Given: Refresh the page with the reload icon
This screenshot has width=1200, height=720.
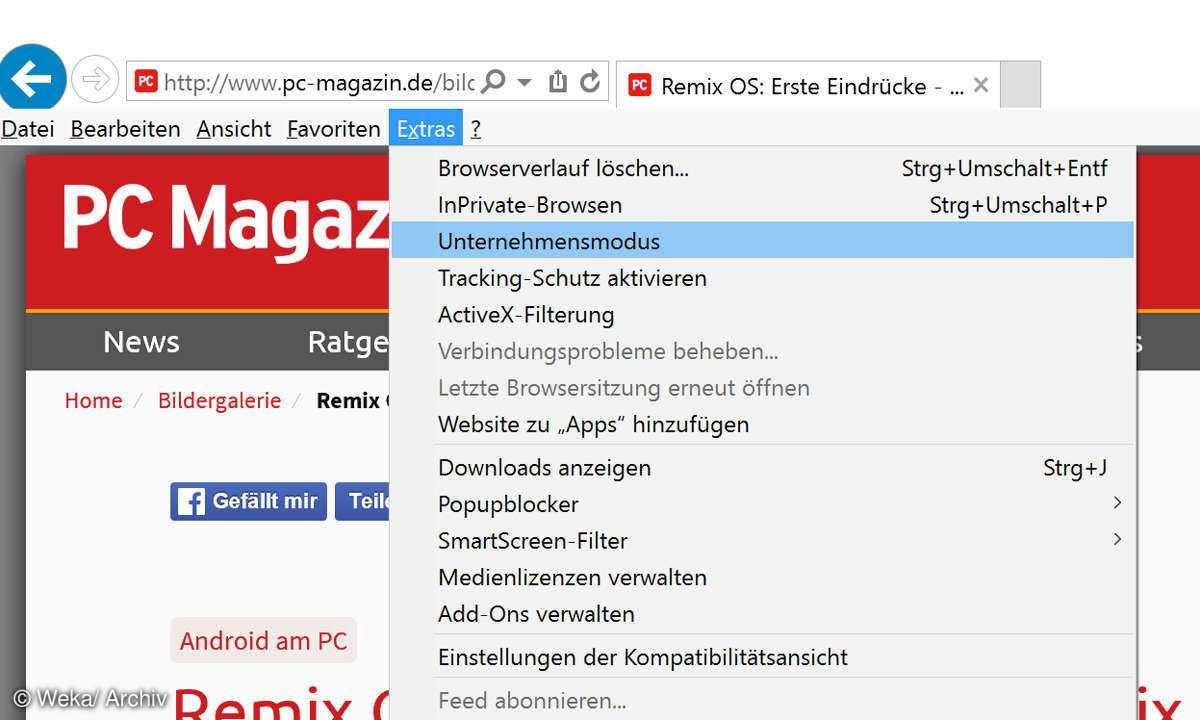Looking at the screenshot, I should (591, 81).
